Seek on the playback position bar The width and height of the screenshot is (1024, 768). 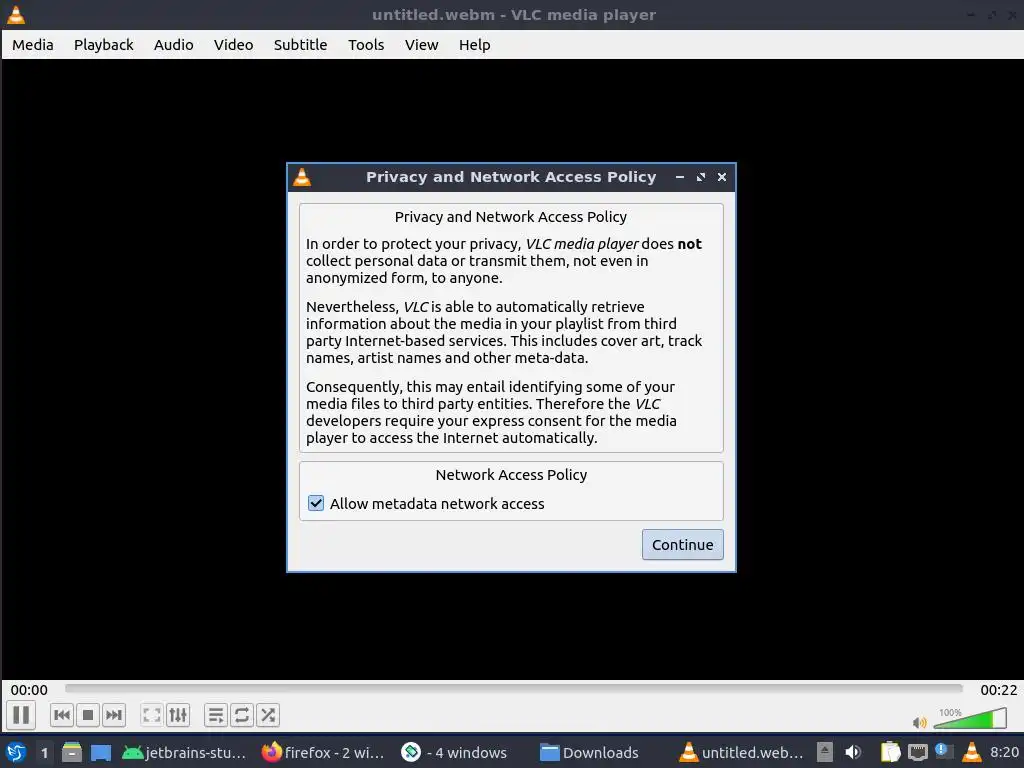513,688
